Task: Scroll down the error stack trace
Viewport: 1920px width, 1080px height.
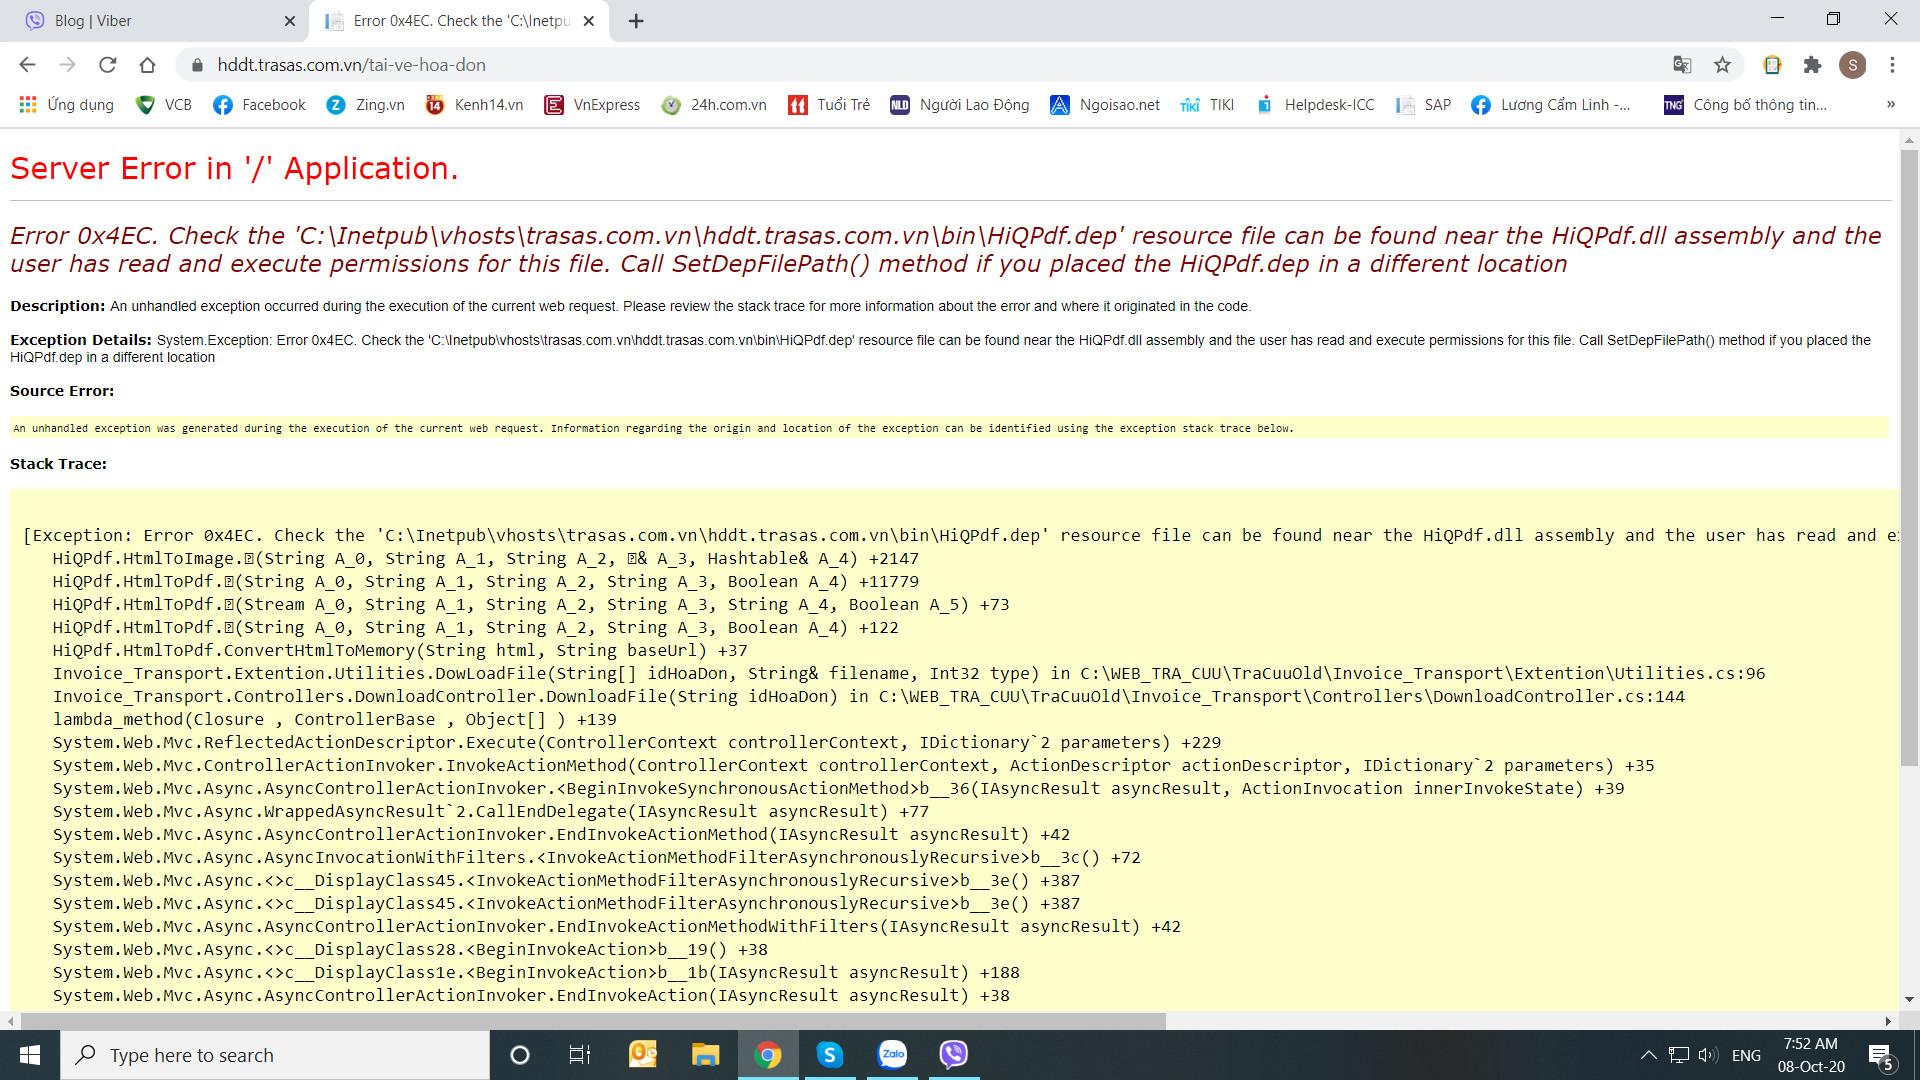Action: click(x=1903, y=997)
